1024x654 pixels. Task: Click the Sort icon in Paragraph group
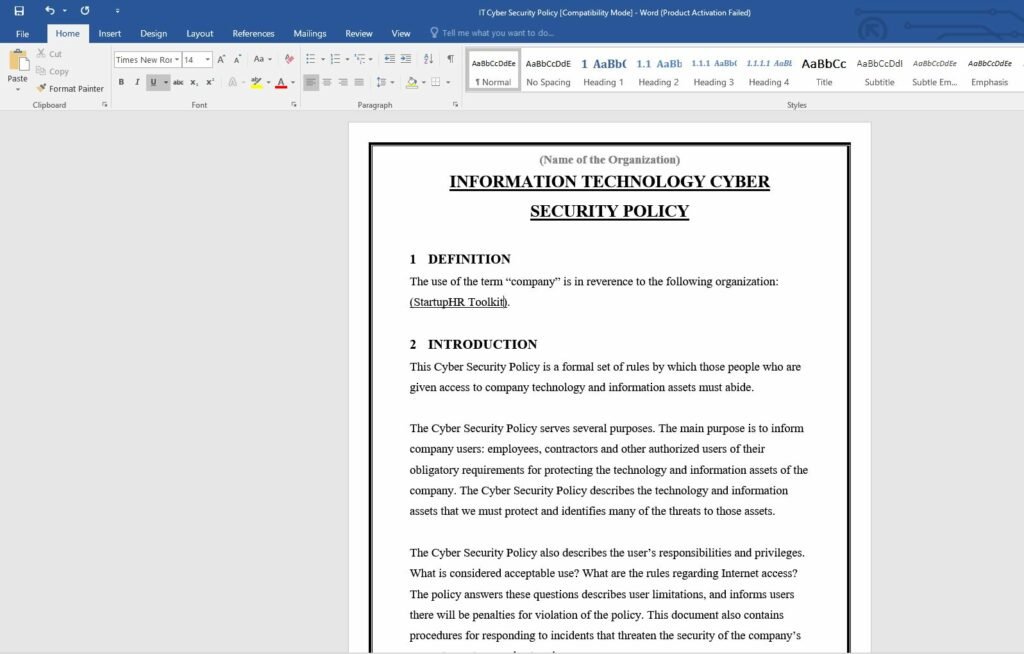pos(429,59)
